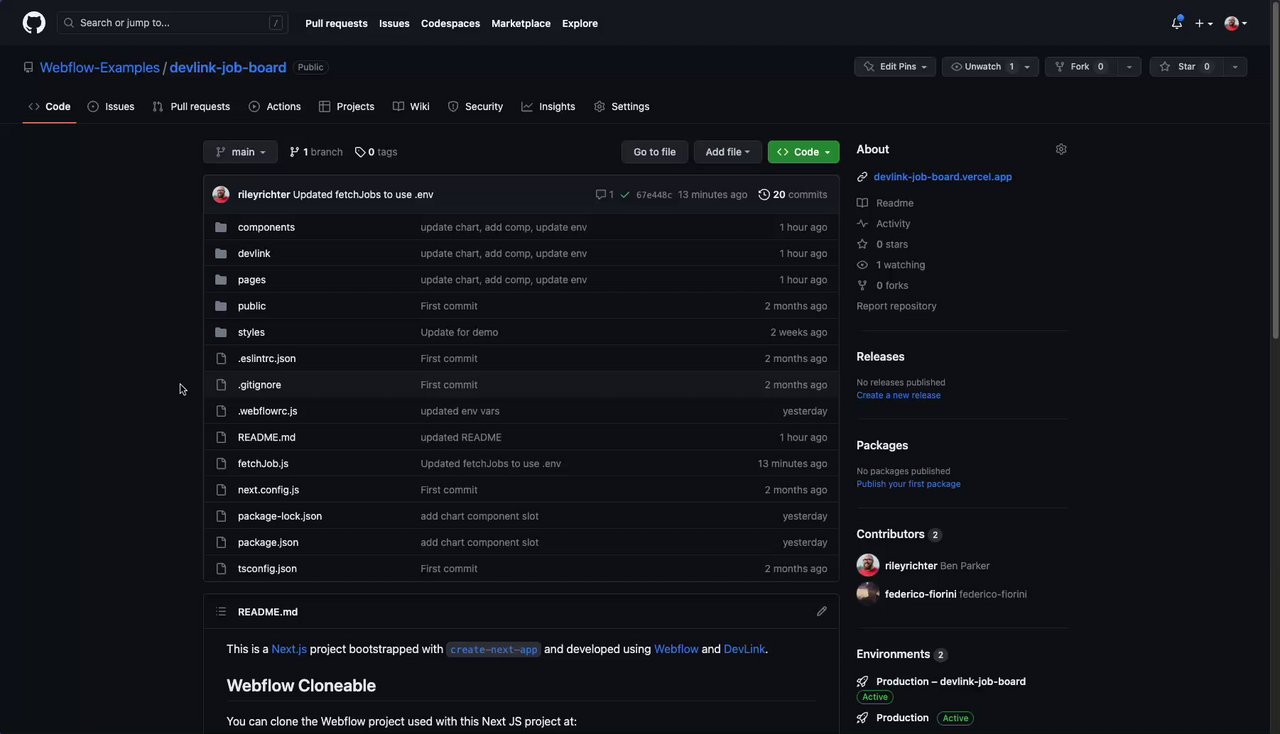Screen dimensions: 1280x734
Task: Select the Code tab
Action: 49,106
